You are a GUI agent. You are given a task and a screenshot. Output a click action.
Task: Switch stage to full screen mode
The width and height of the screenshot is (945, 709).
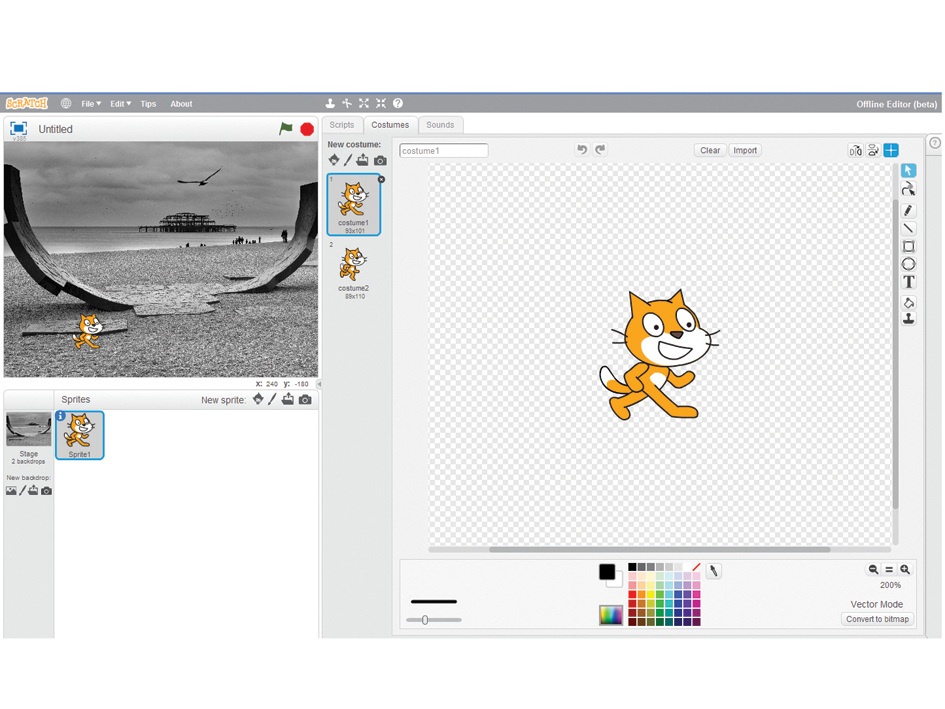click(19, 128)
